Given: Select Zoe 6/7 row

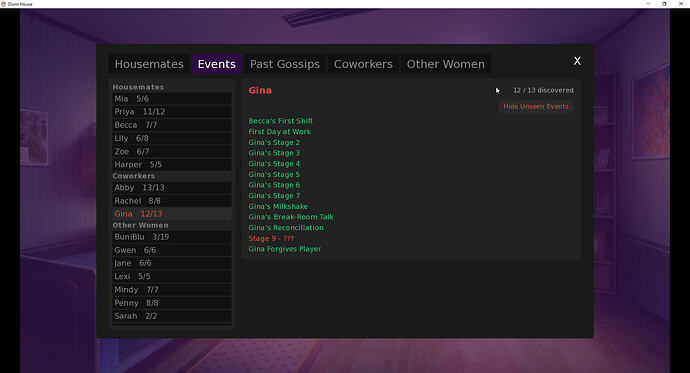Looking at the screenshot, I should pyautogui.click(x=172, y=151).
